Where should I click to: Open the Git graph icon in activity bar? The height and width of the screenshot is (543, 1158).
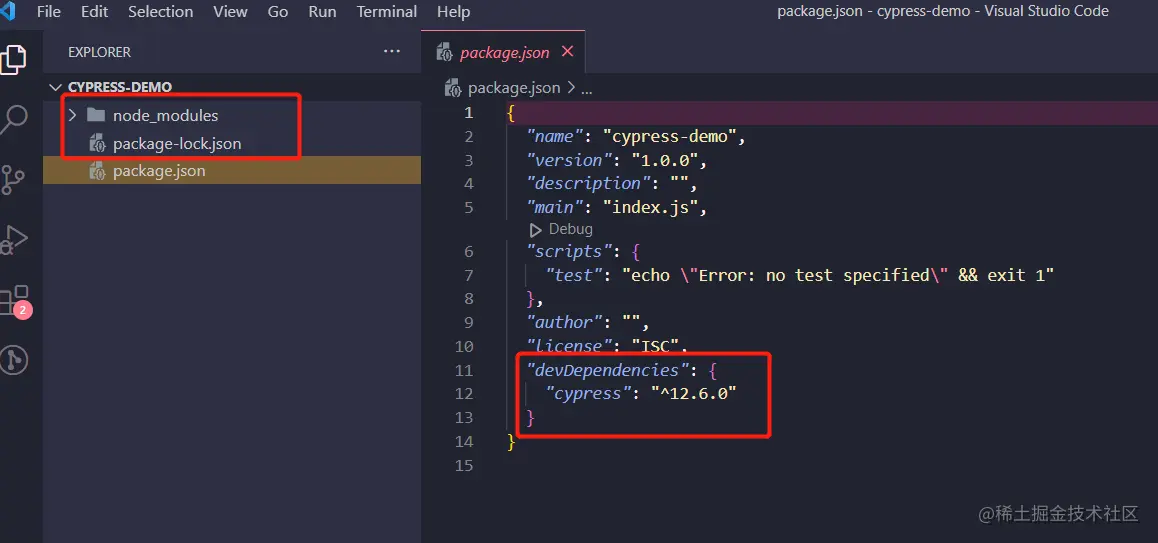[x=13, y=360]
